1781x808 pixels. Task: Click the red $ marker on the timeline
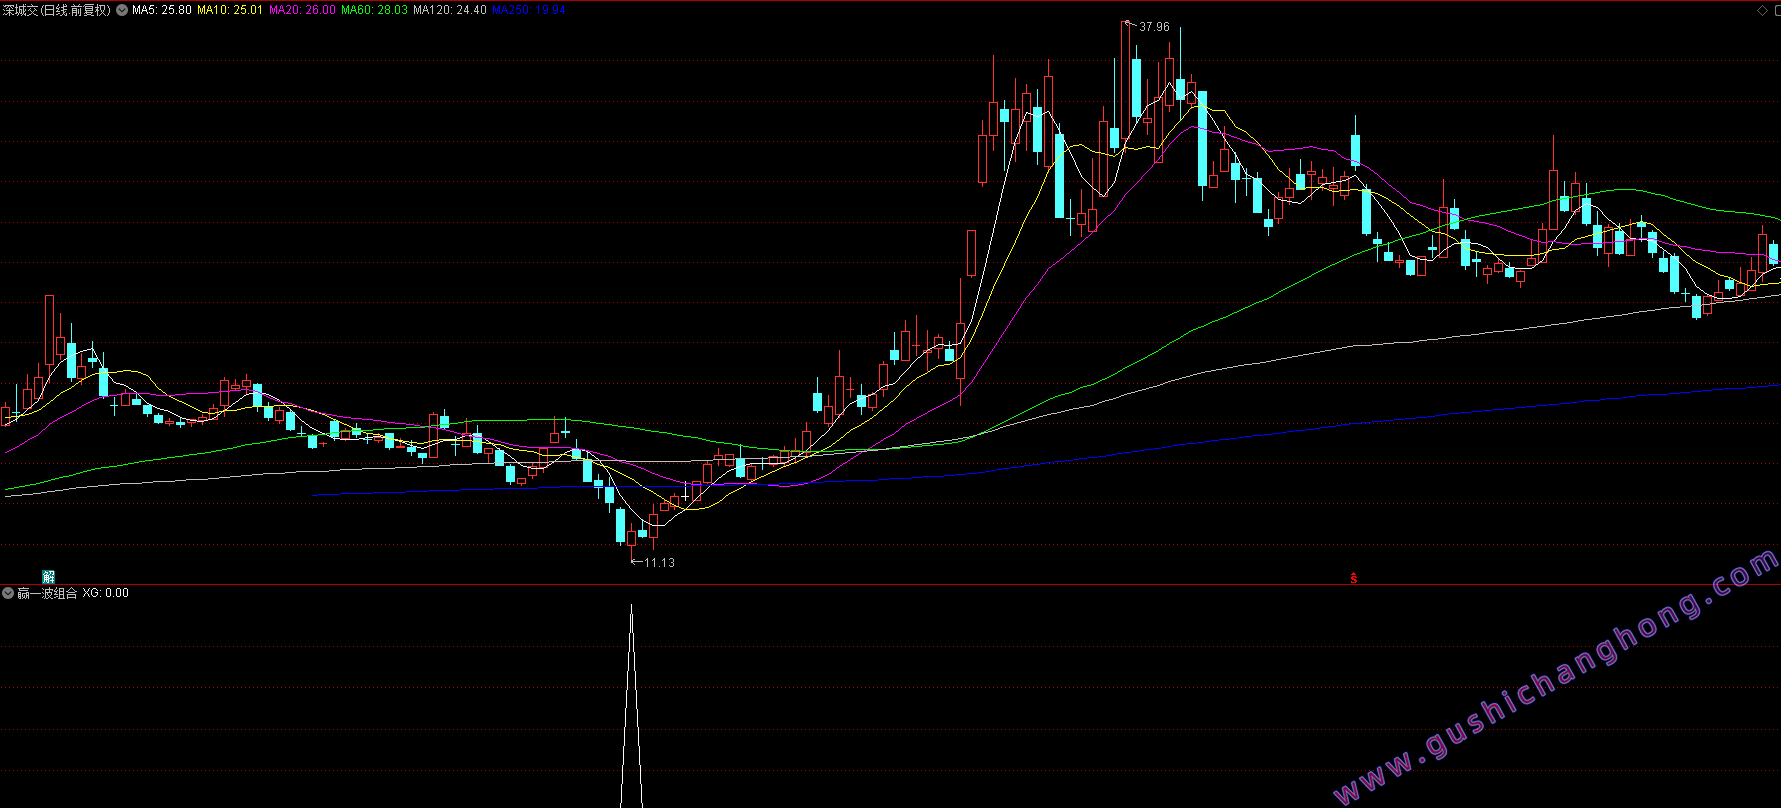1354,578
